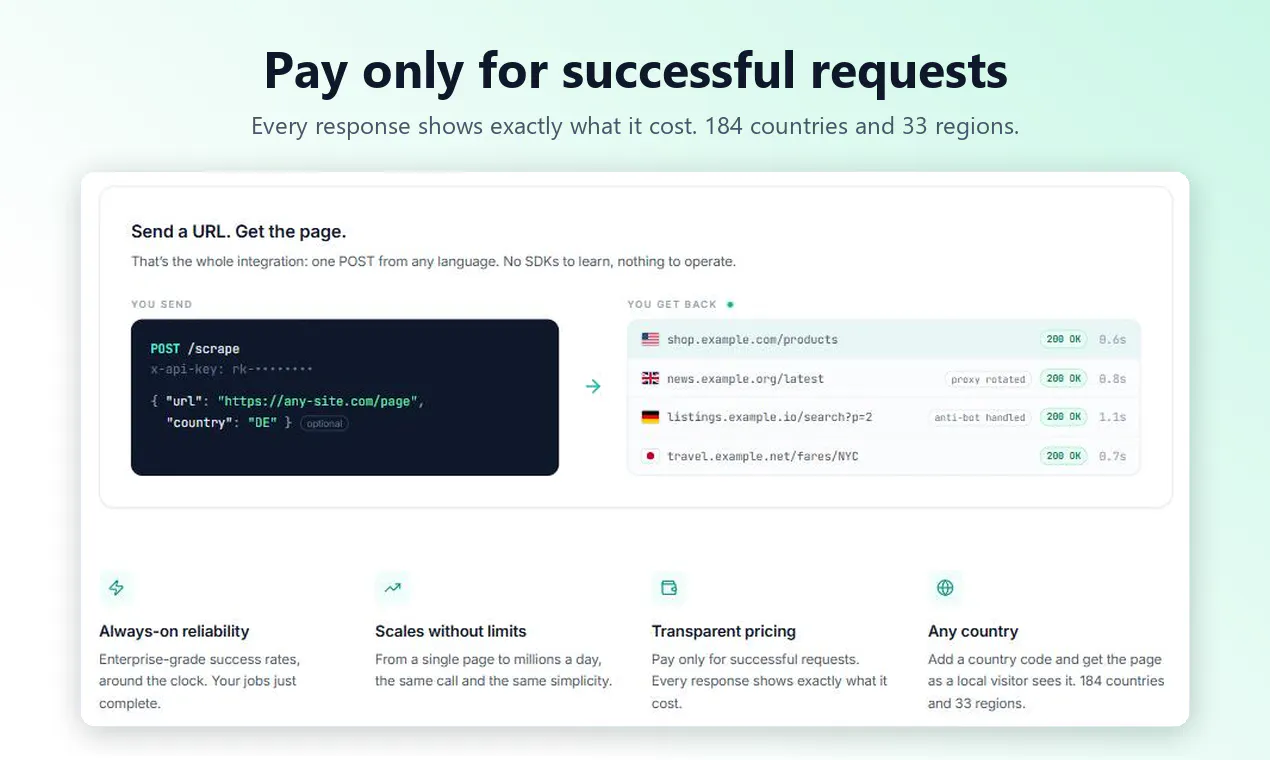This screenshot has width=1270, height=760.
Task: Click the "Scales without limits" feature title
Action: pos(450,631)
